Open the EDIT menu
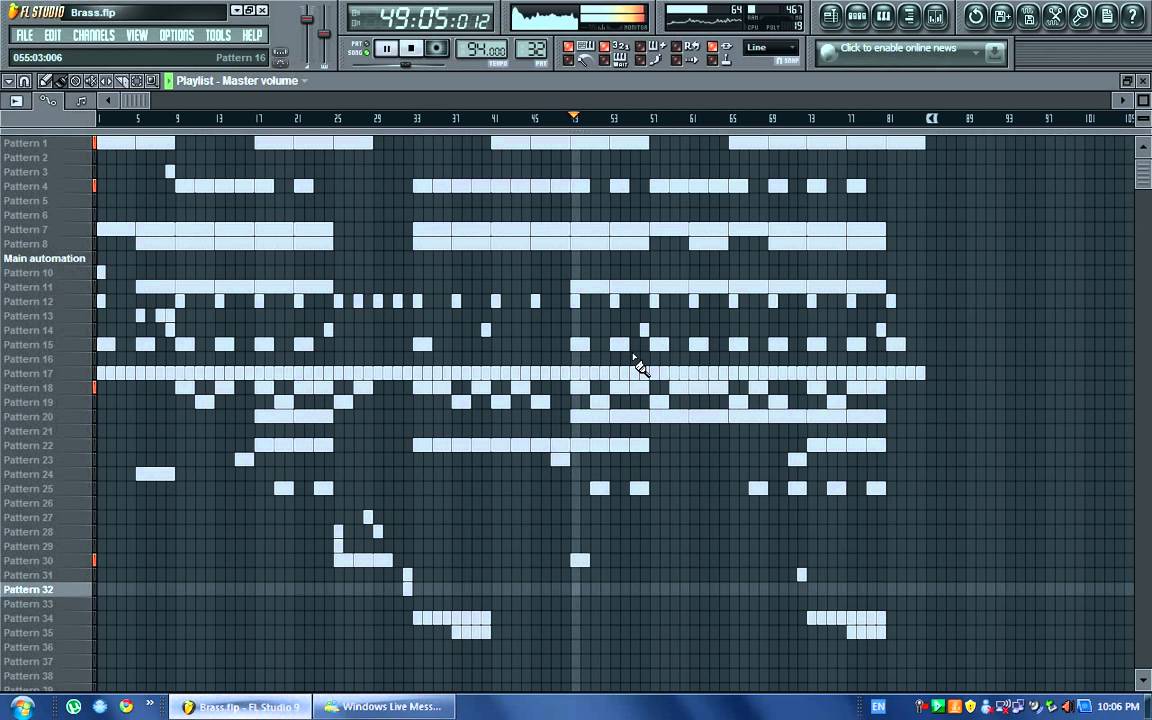The height and width of the screenshot is (720, 1152). 52,35
